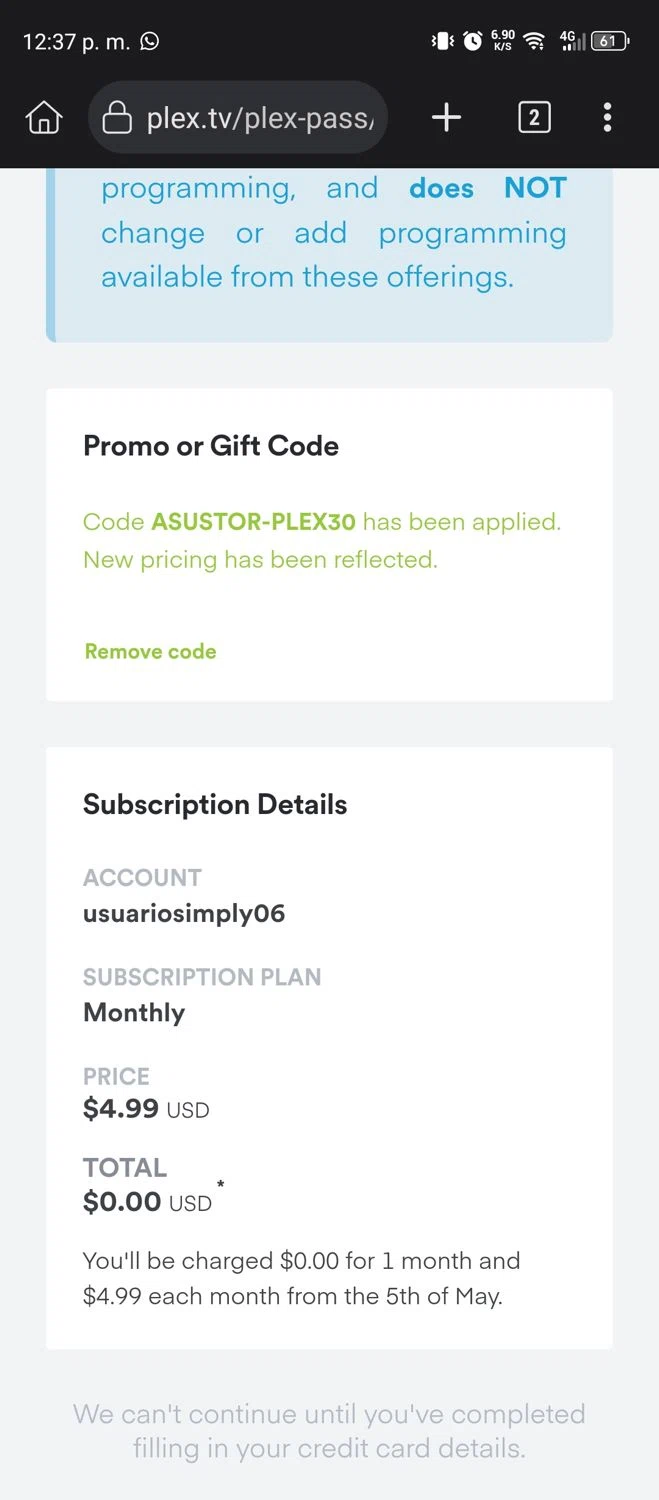
Task: Tap the Subscription Details heading
Action: pos(215,804)
